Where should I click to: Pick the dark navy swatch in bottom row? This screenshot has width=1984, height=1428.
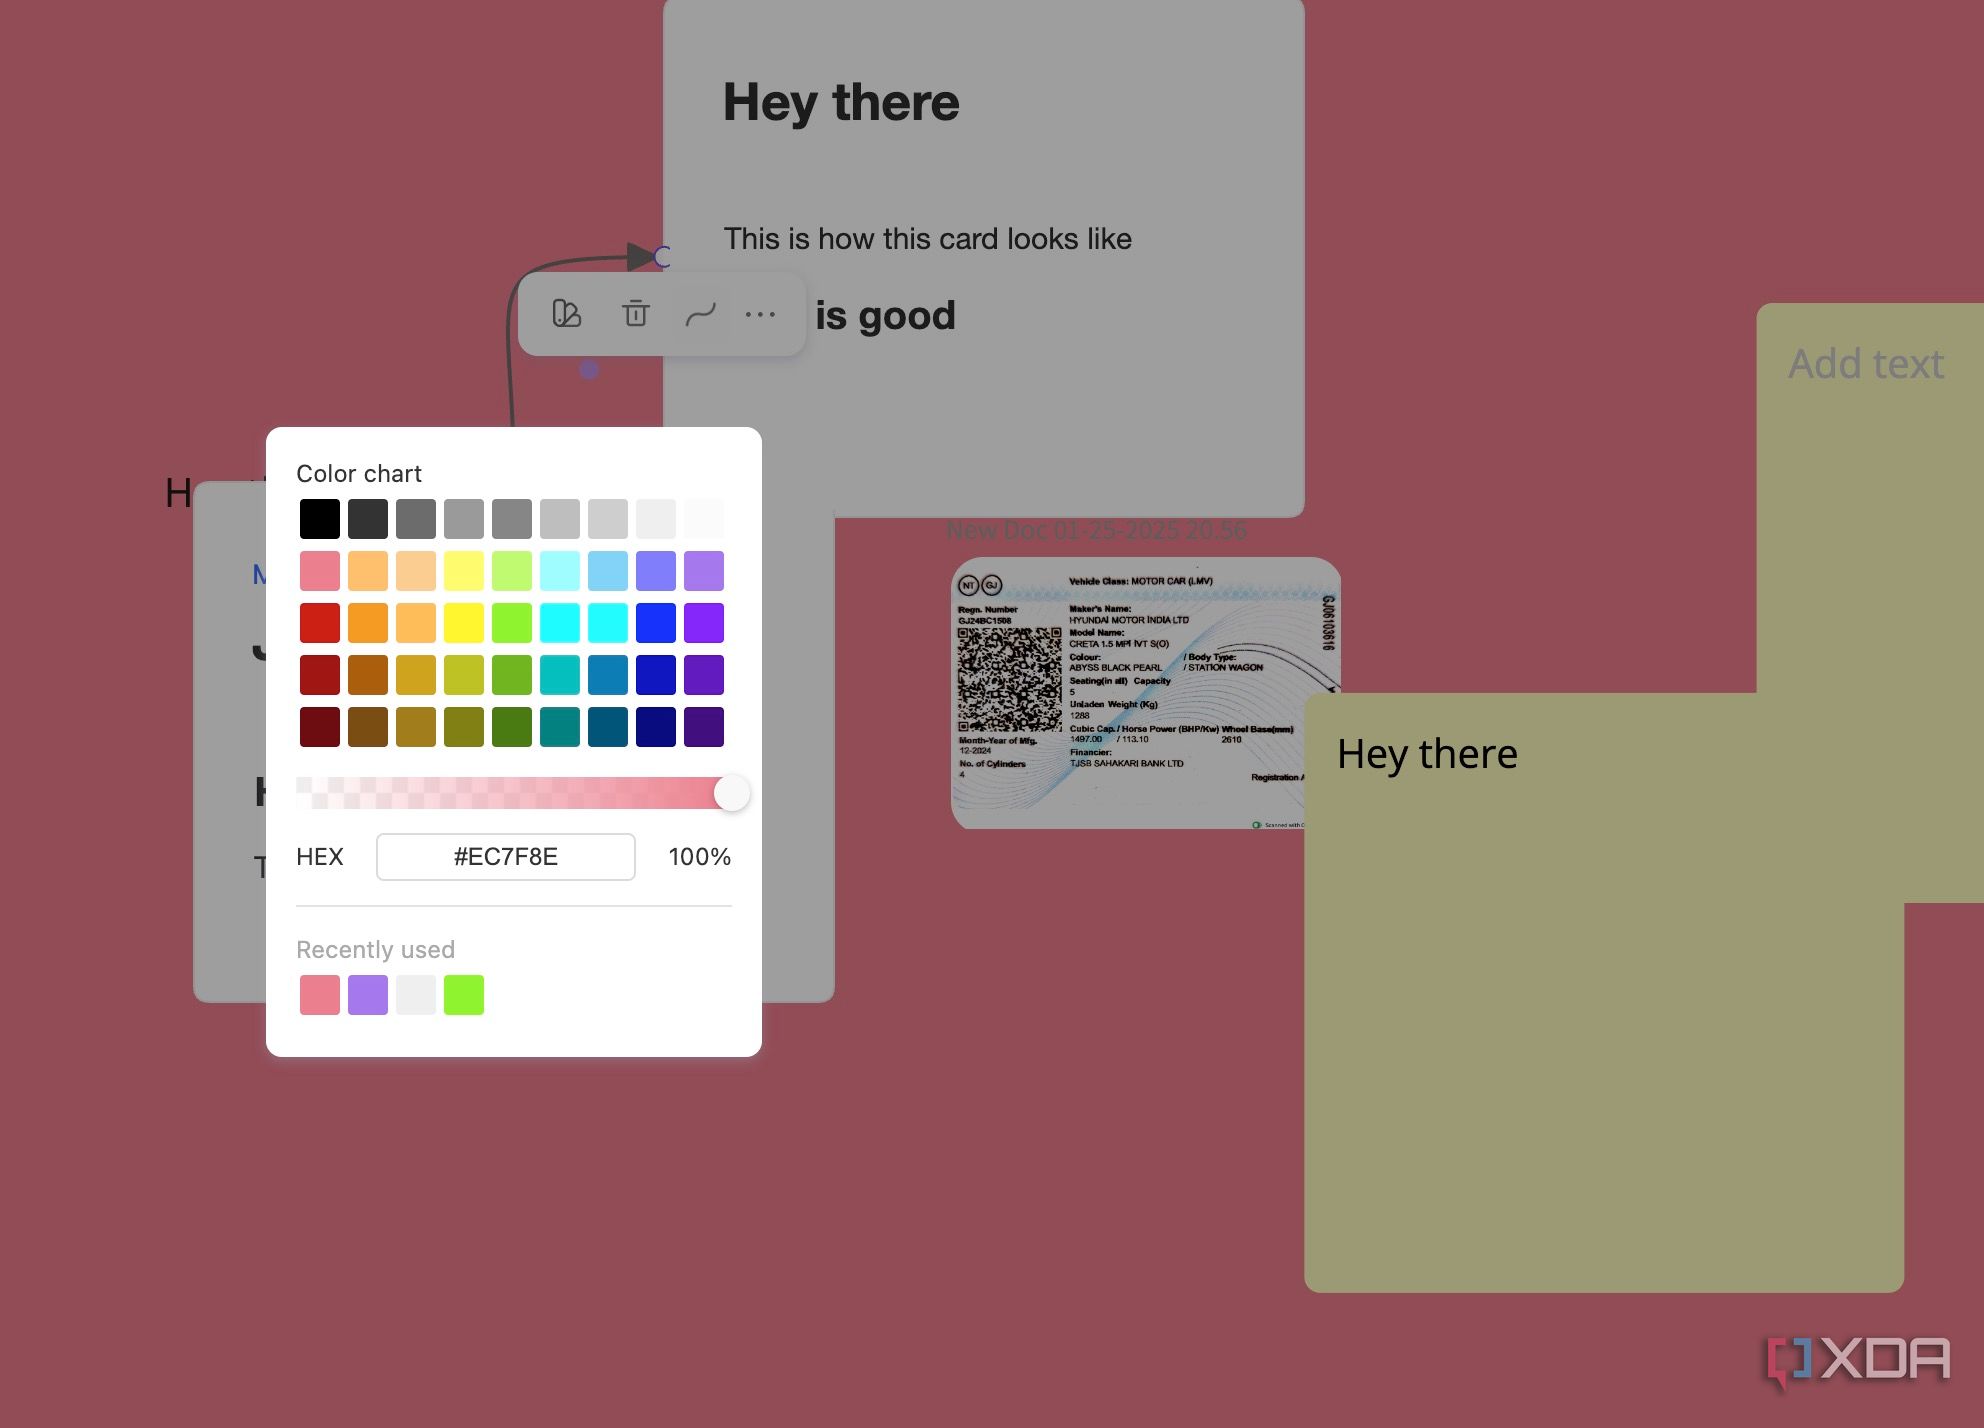(x=656, y=727)
